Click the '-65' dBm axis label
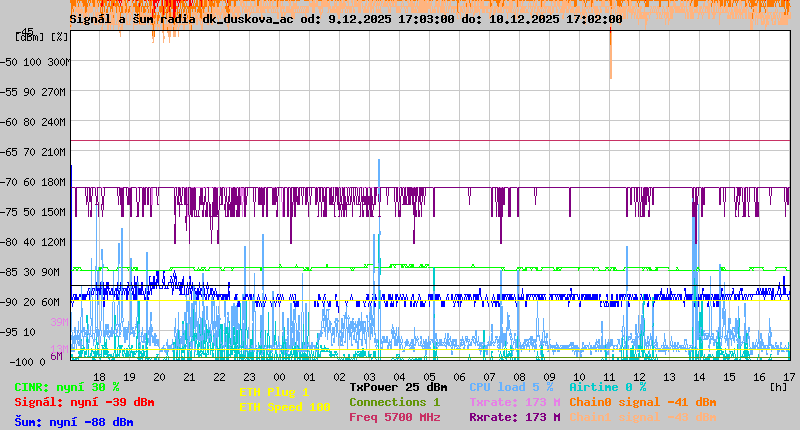 pyautogui.click(x=9, y=152)
